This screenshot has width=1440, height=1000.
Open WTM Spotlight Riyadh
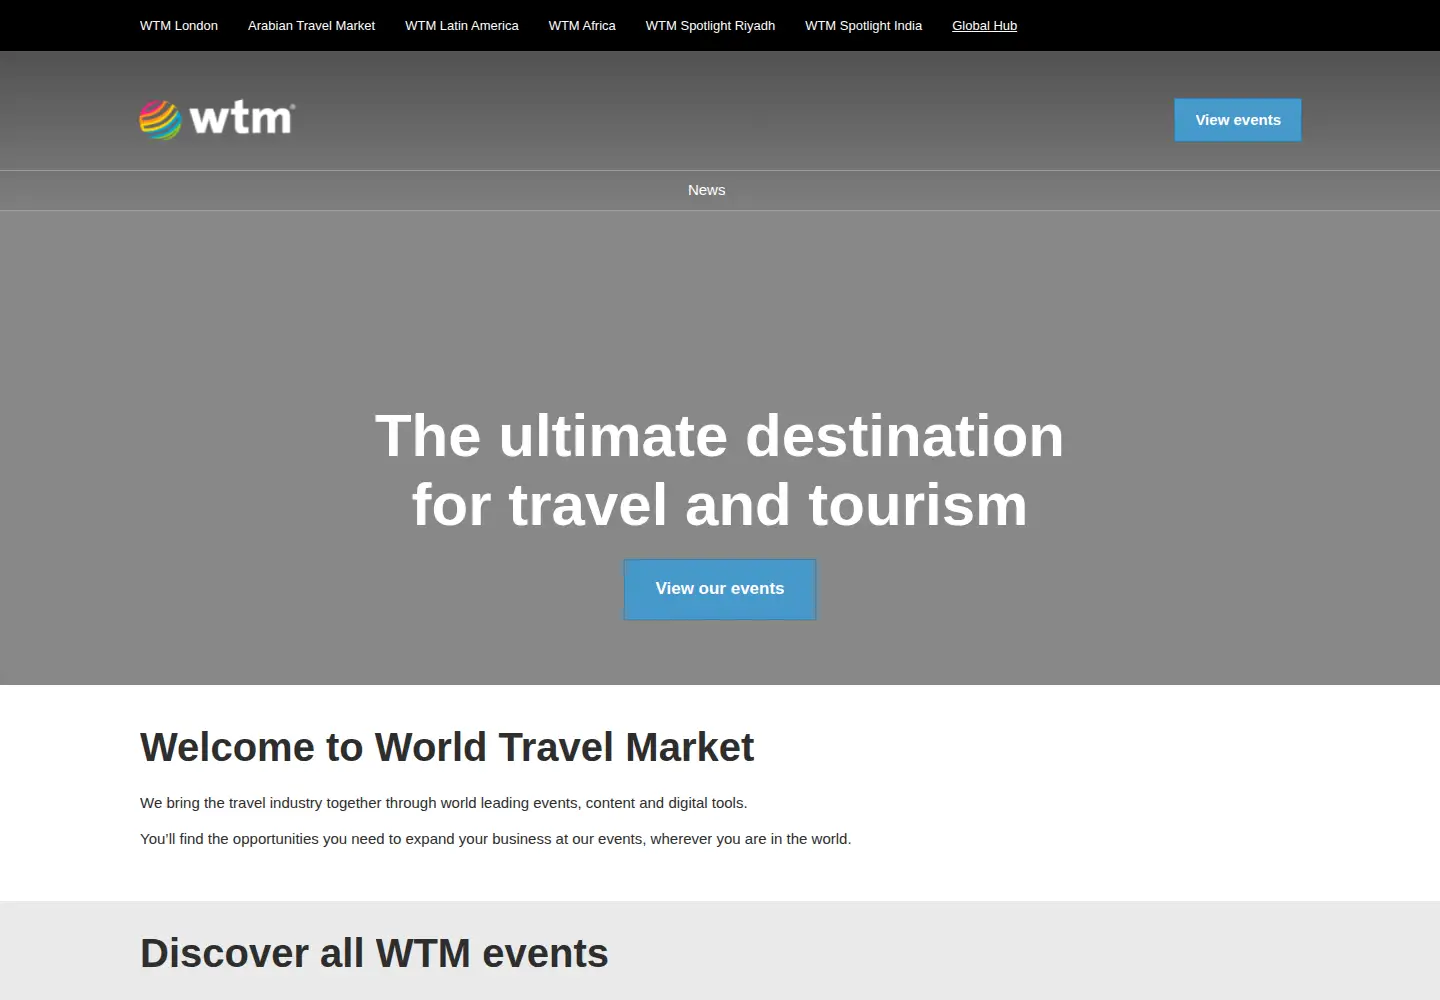click(x=710, y=26)
